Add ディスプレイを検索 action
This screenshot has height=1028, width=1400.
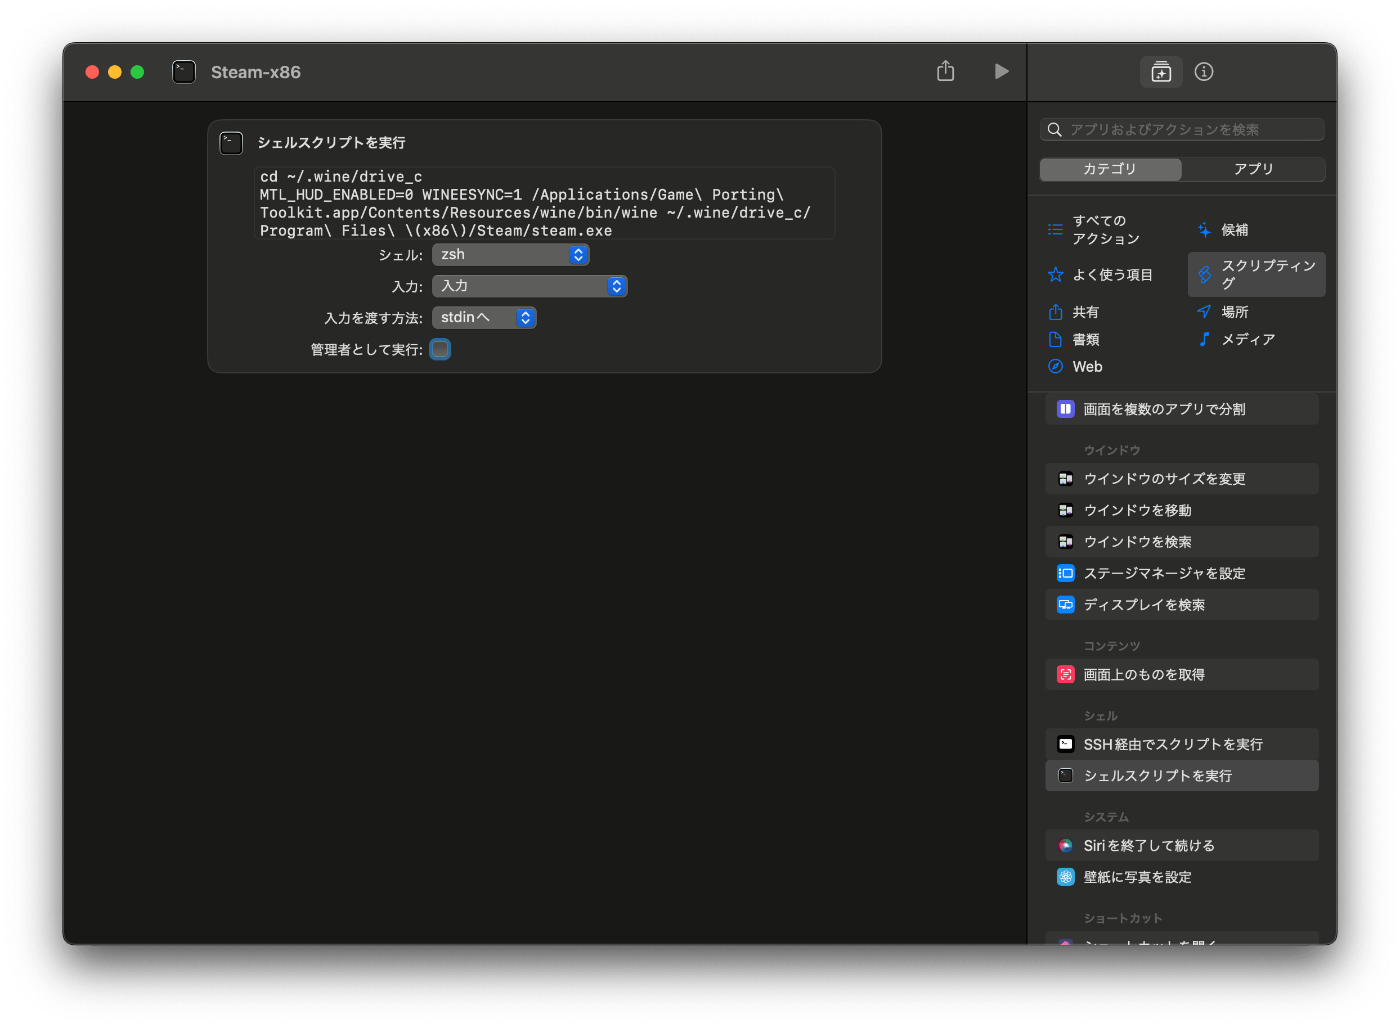[x=1182, y=605]
